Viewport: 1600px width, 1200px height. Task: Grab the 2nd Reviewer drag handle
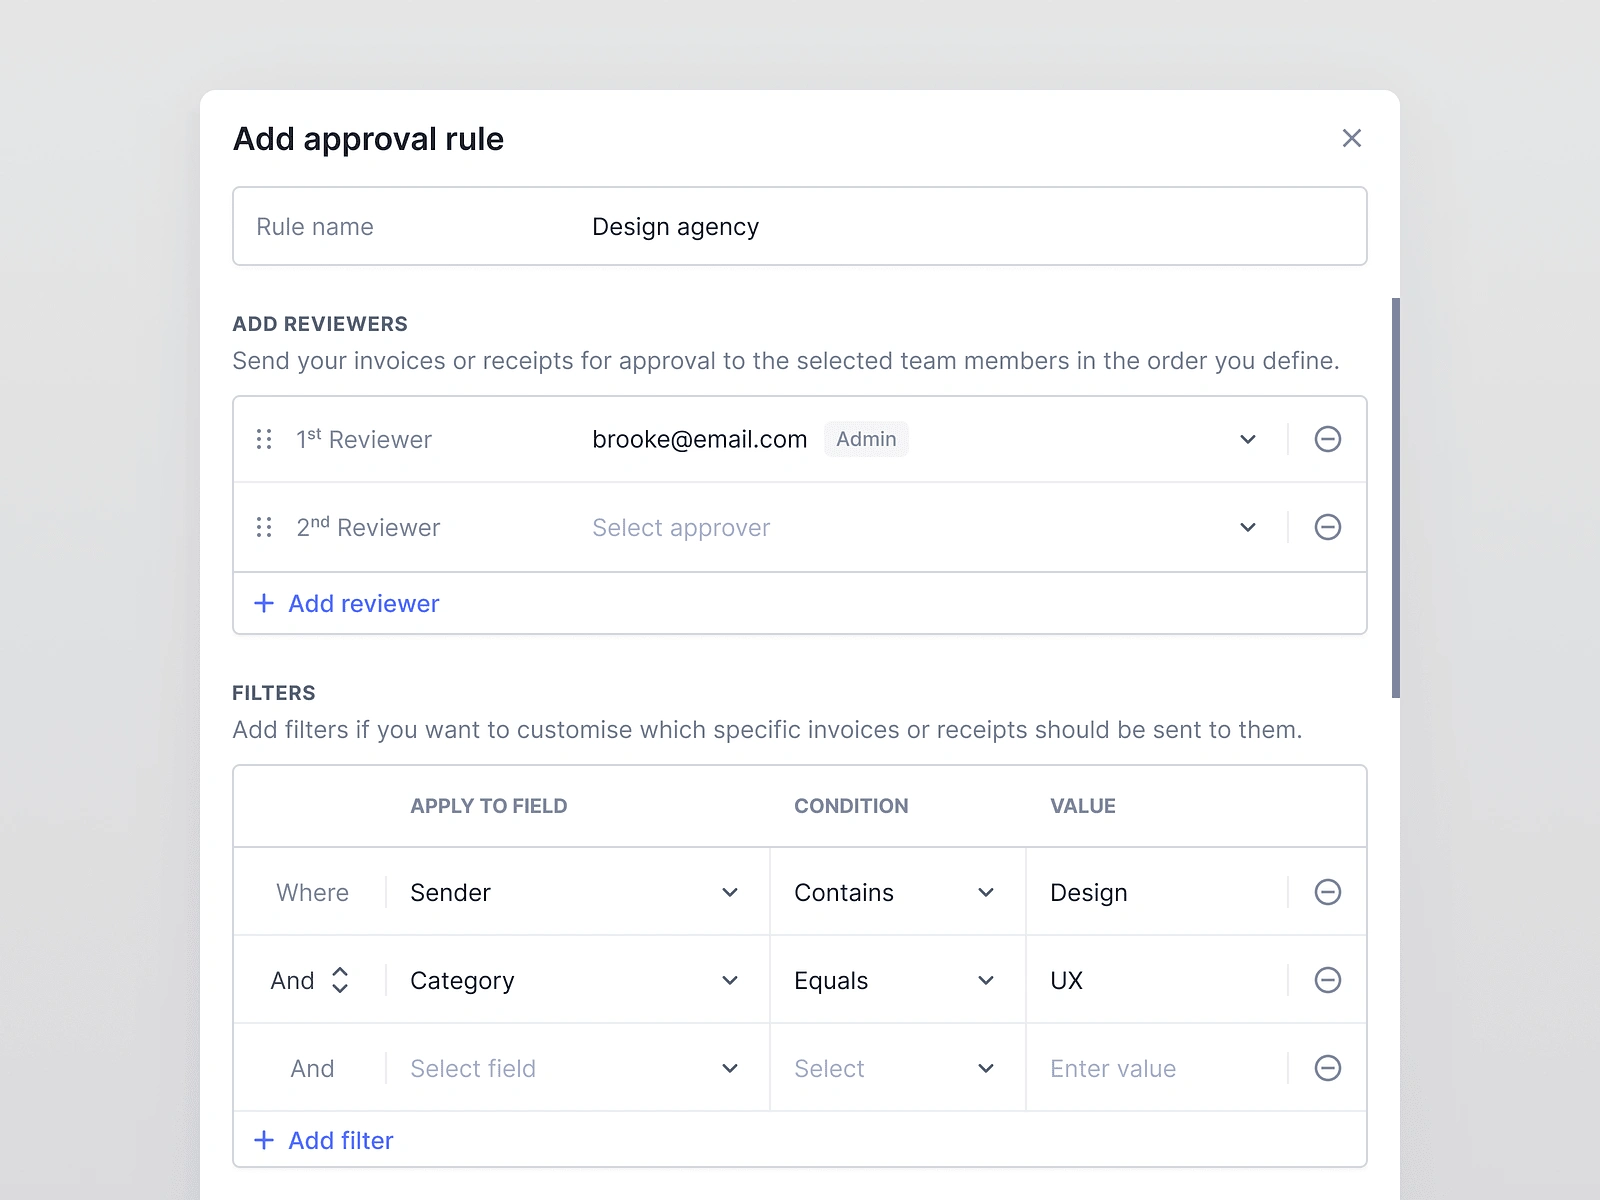[x=264, y=527]
